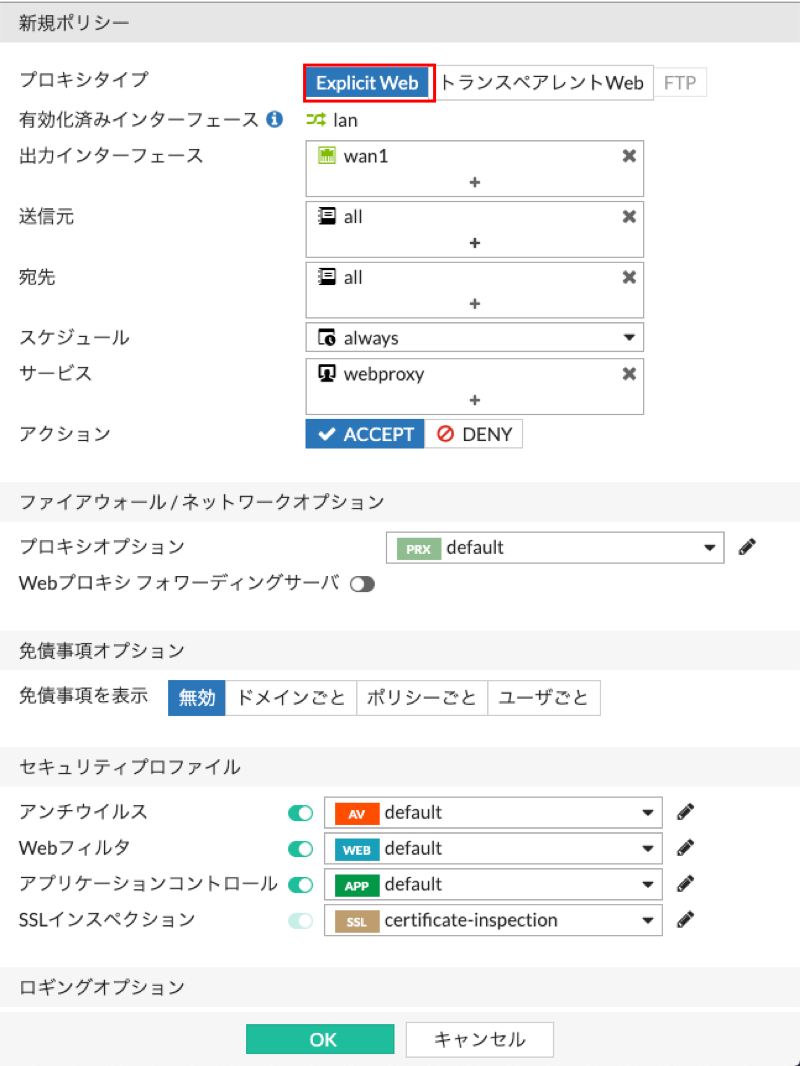The image size is (800, 1066).
Task: Add a service with plus
Action: point(474,400)
